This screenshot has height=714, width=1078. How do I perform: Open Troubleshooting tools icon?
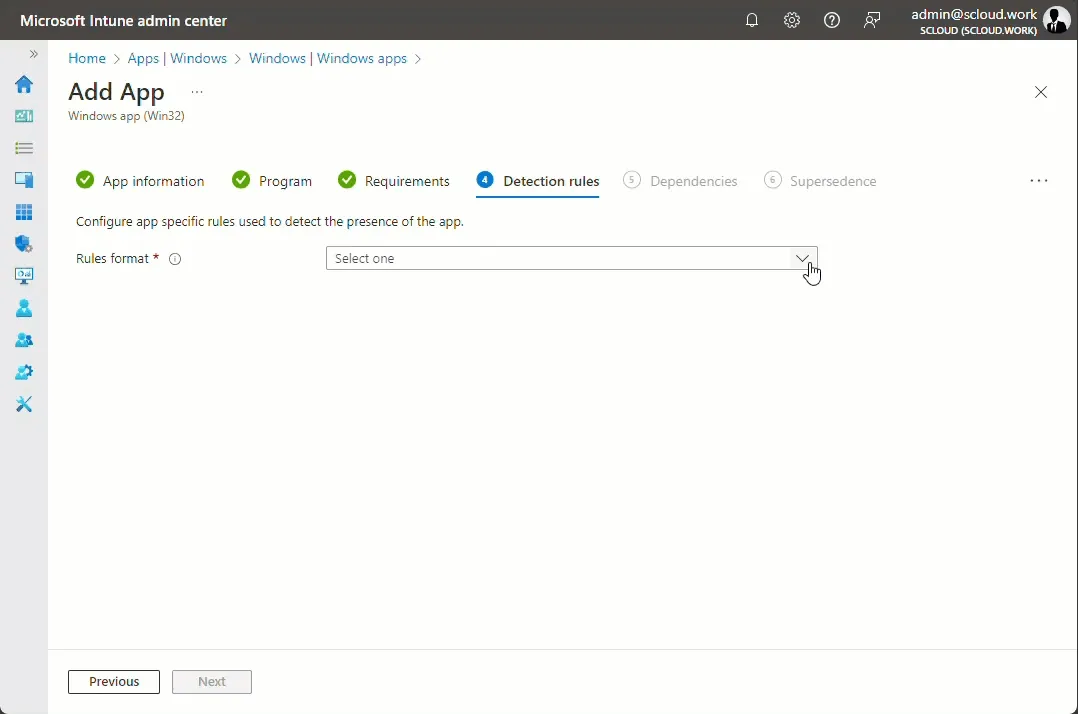(24, 404)
